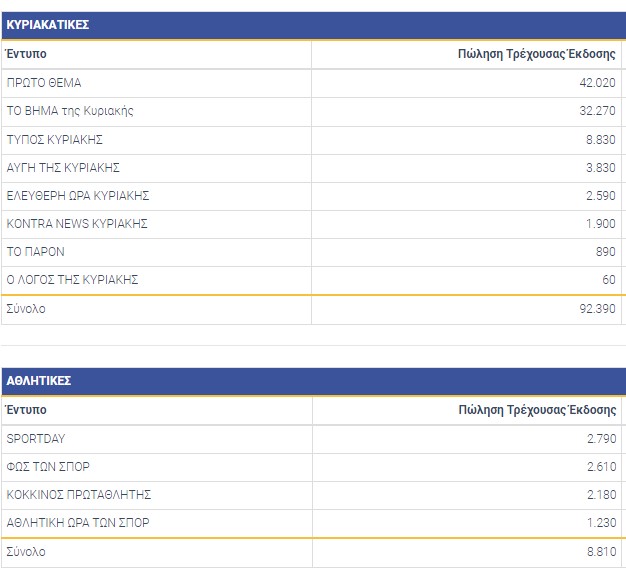Click Έντυπο column header in ΚΥΡΙΑΚΑΤΙΚΕΣ table
The height and width of the screenshot is (577, 626).
coord(26,54)
